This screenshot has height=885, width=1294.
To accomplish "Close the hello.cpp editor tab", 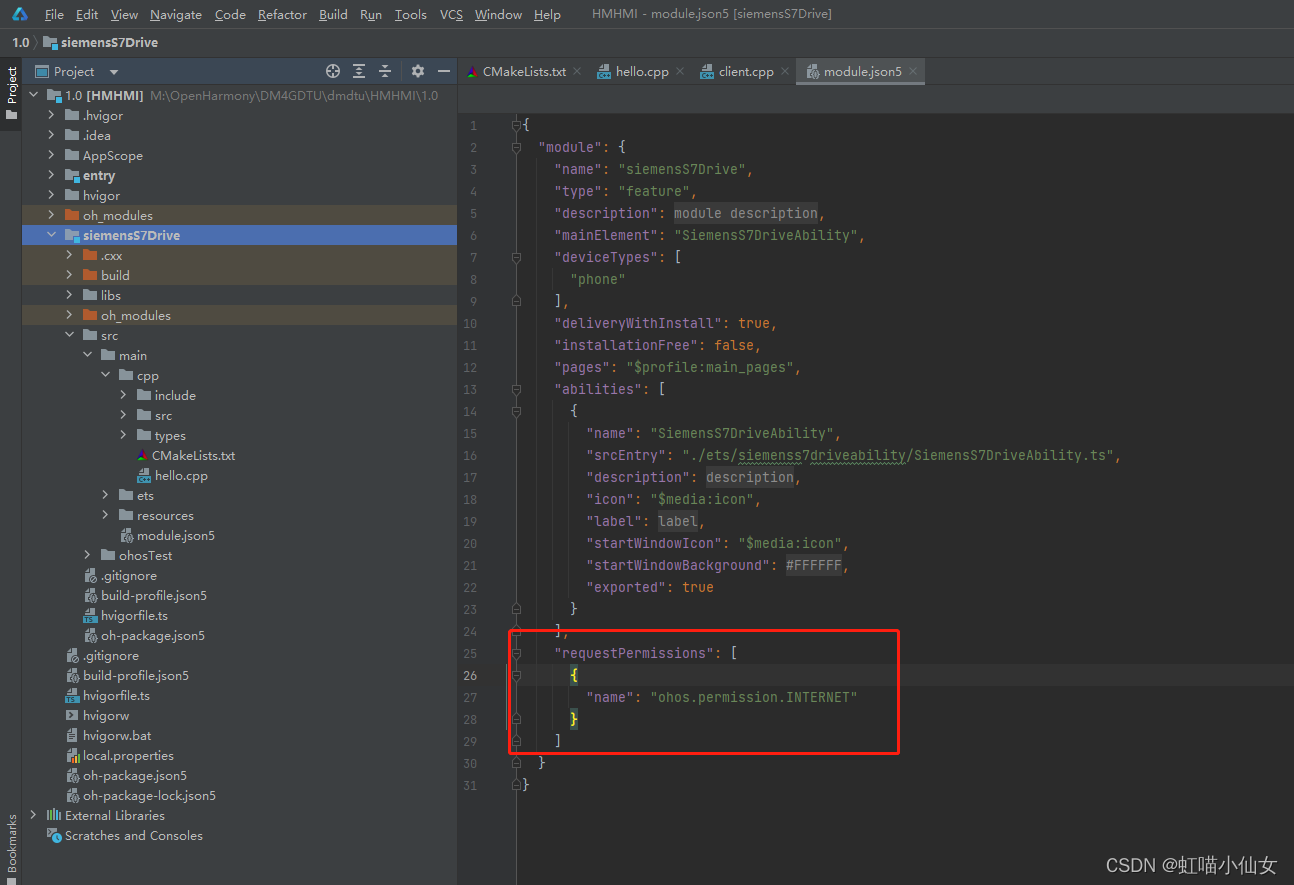I will (679, 71).
